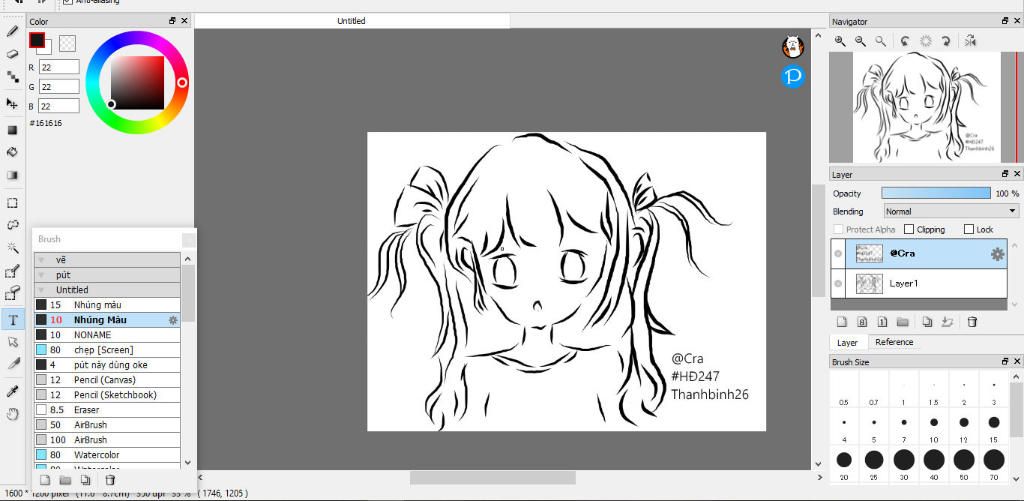
Task: Select the Gradient tool
Action: click(12, 176)
